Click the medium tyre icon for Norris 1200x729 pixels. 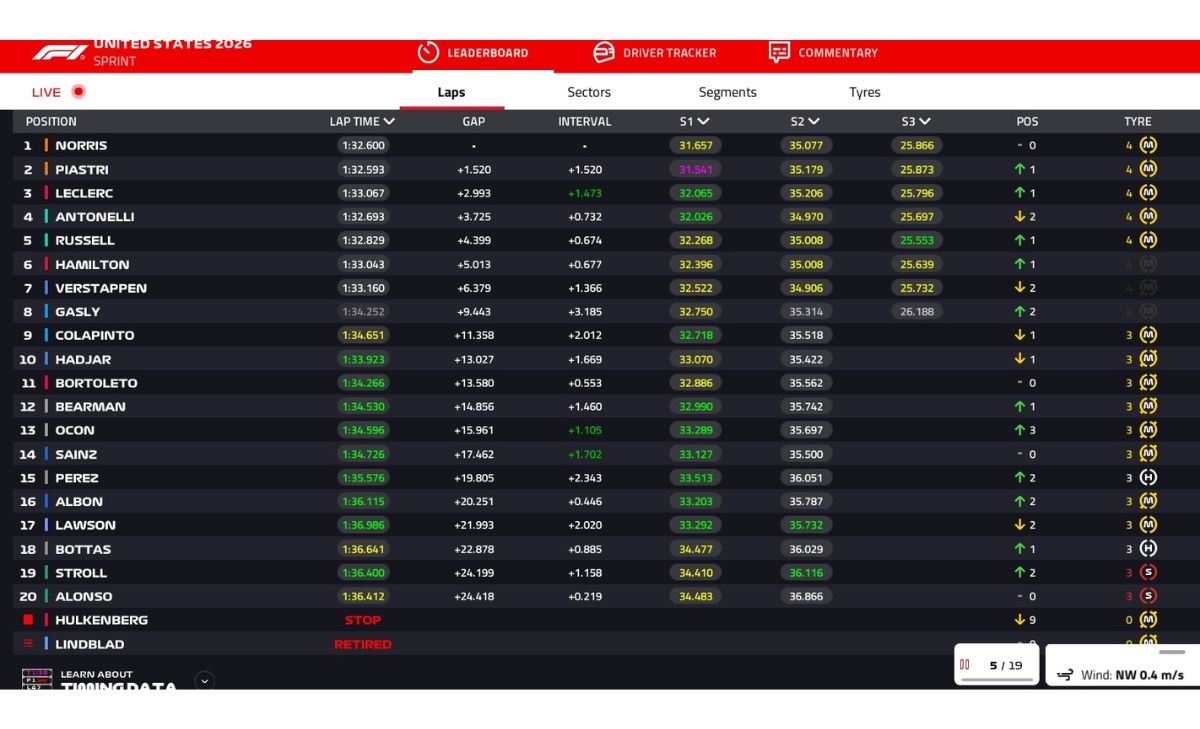point(1148,145)
